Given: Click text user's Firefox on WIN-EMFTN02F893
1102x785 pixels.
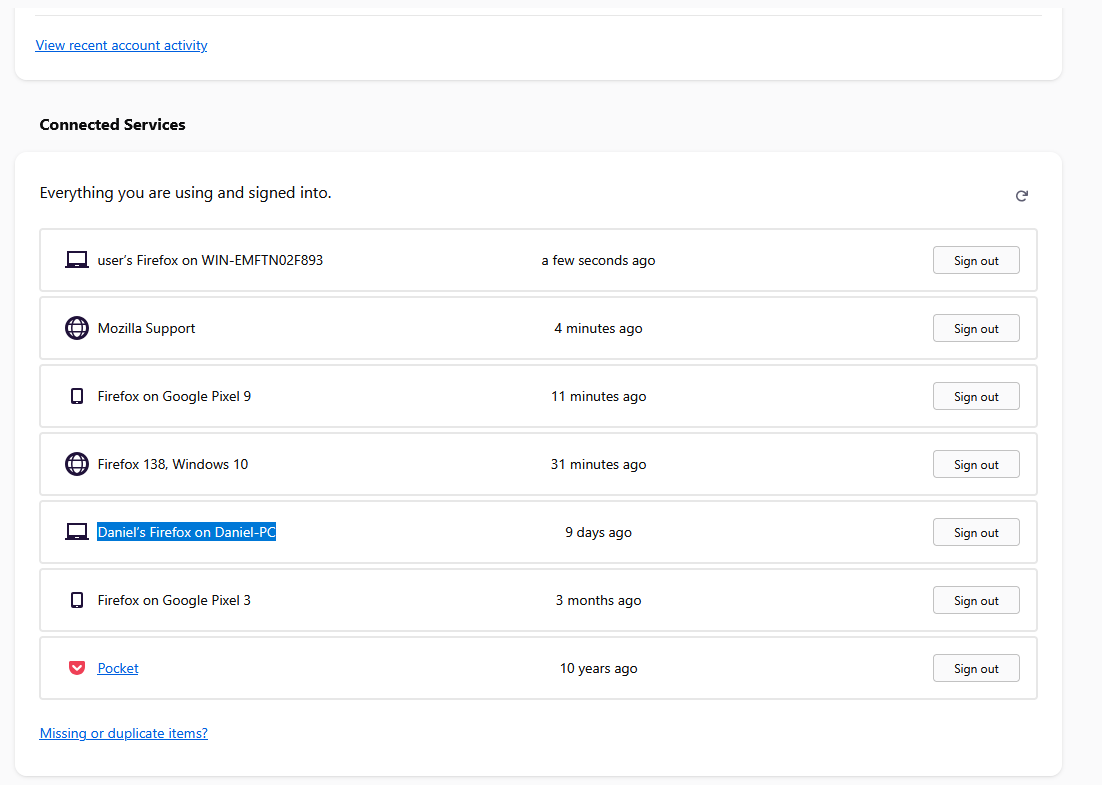Looking at the screenshot, I should point(210,260).
